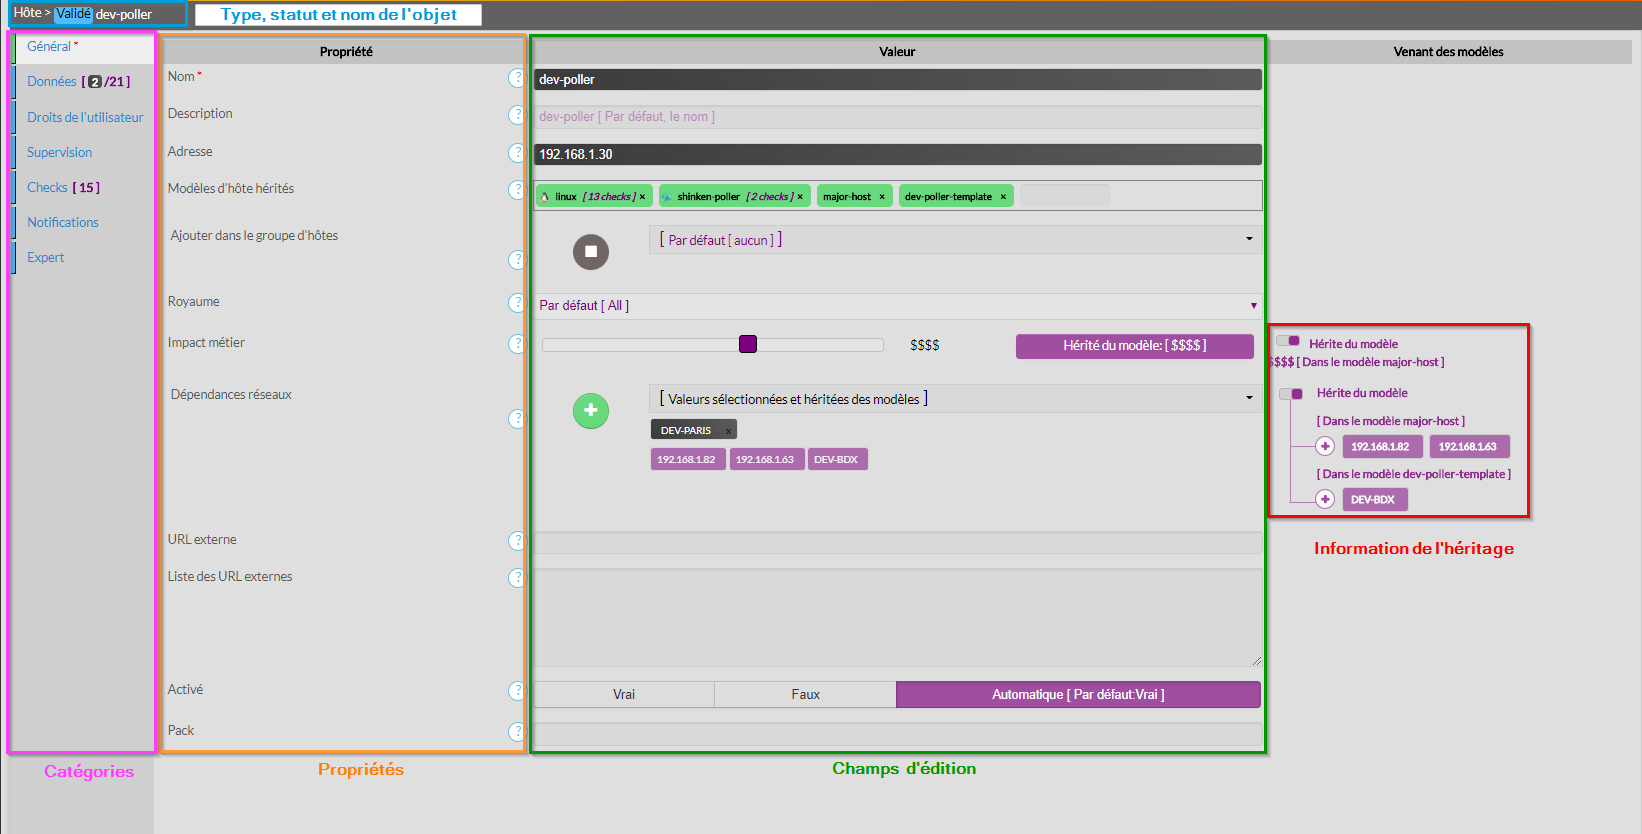Click the 'Hérité du modèle: [$$$$]' button

(1134, 346)
